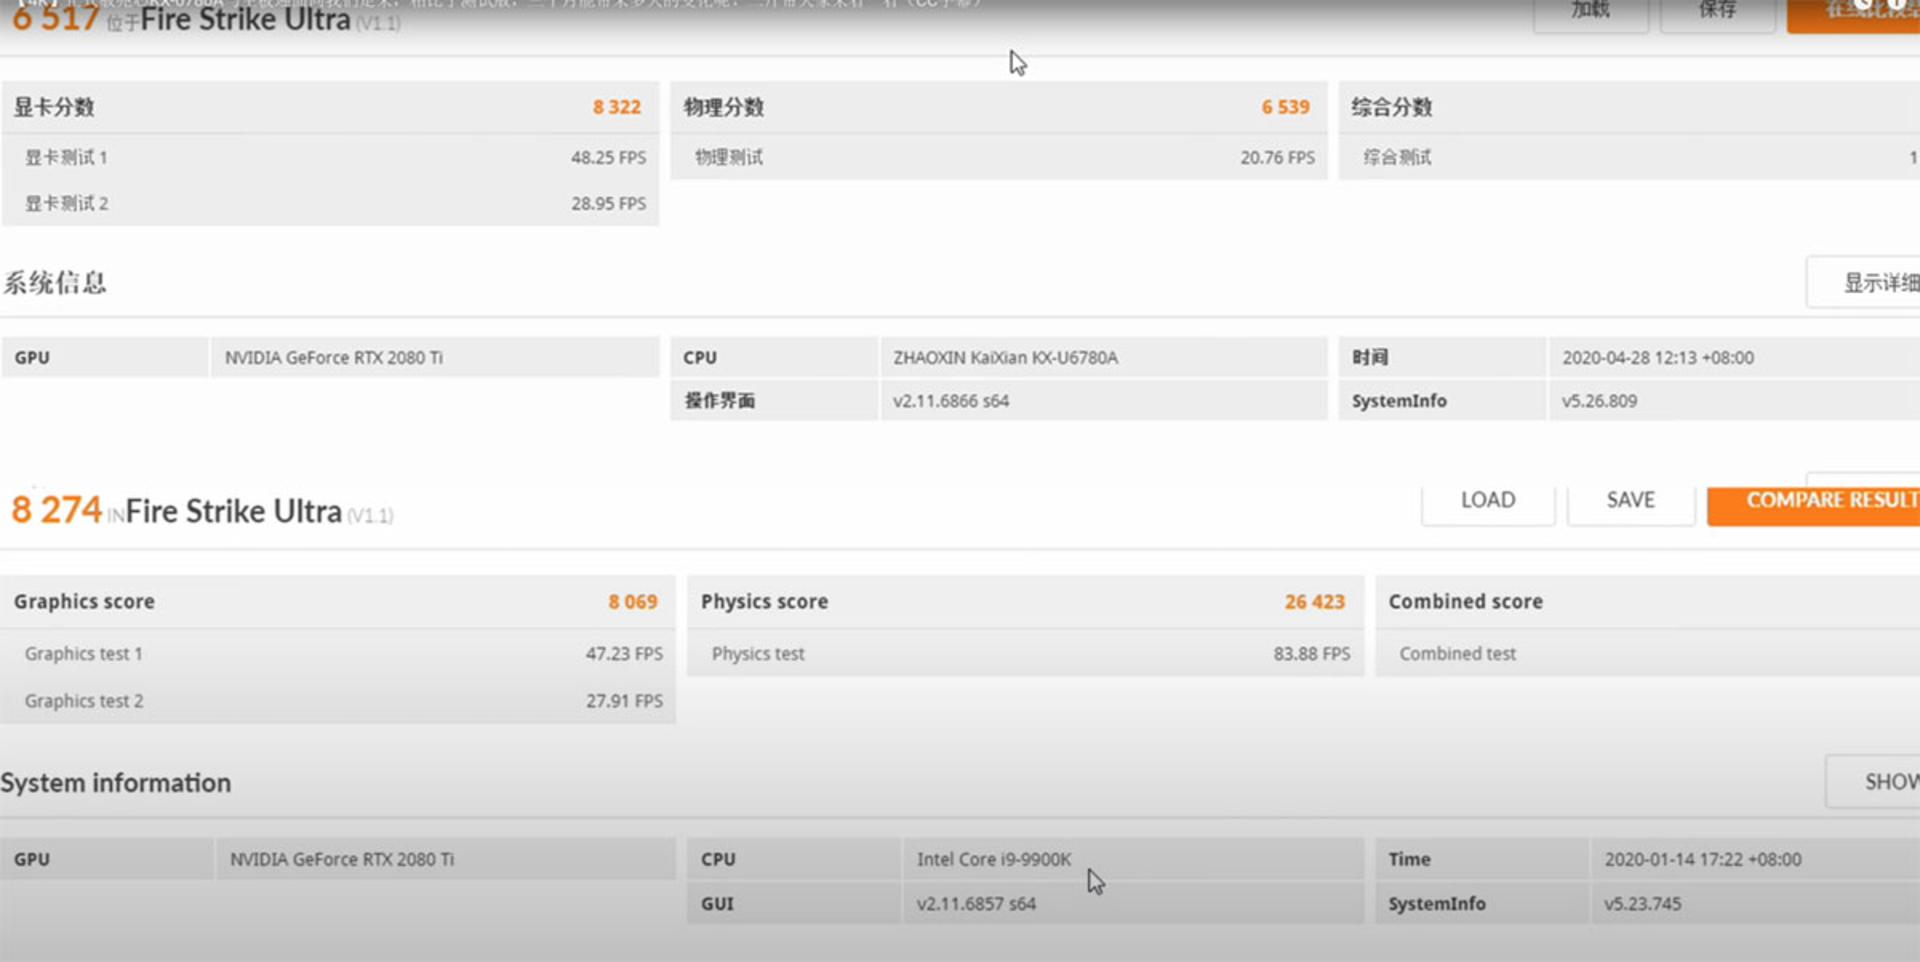
Task: Click the System information heading
Action: (116, 782)
